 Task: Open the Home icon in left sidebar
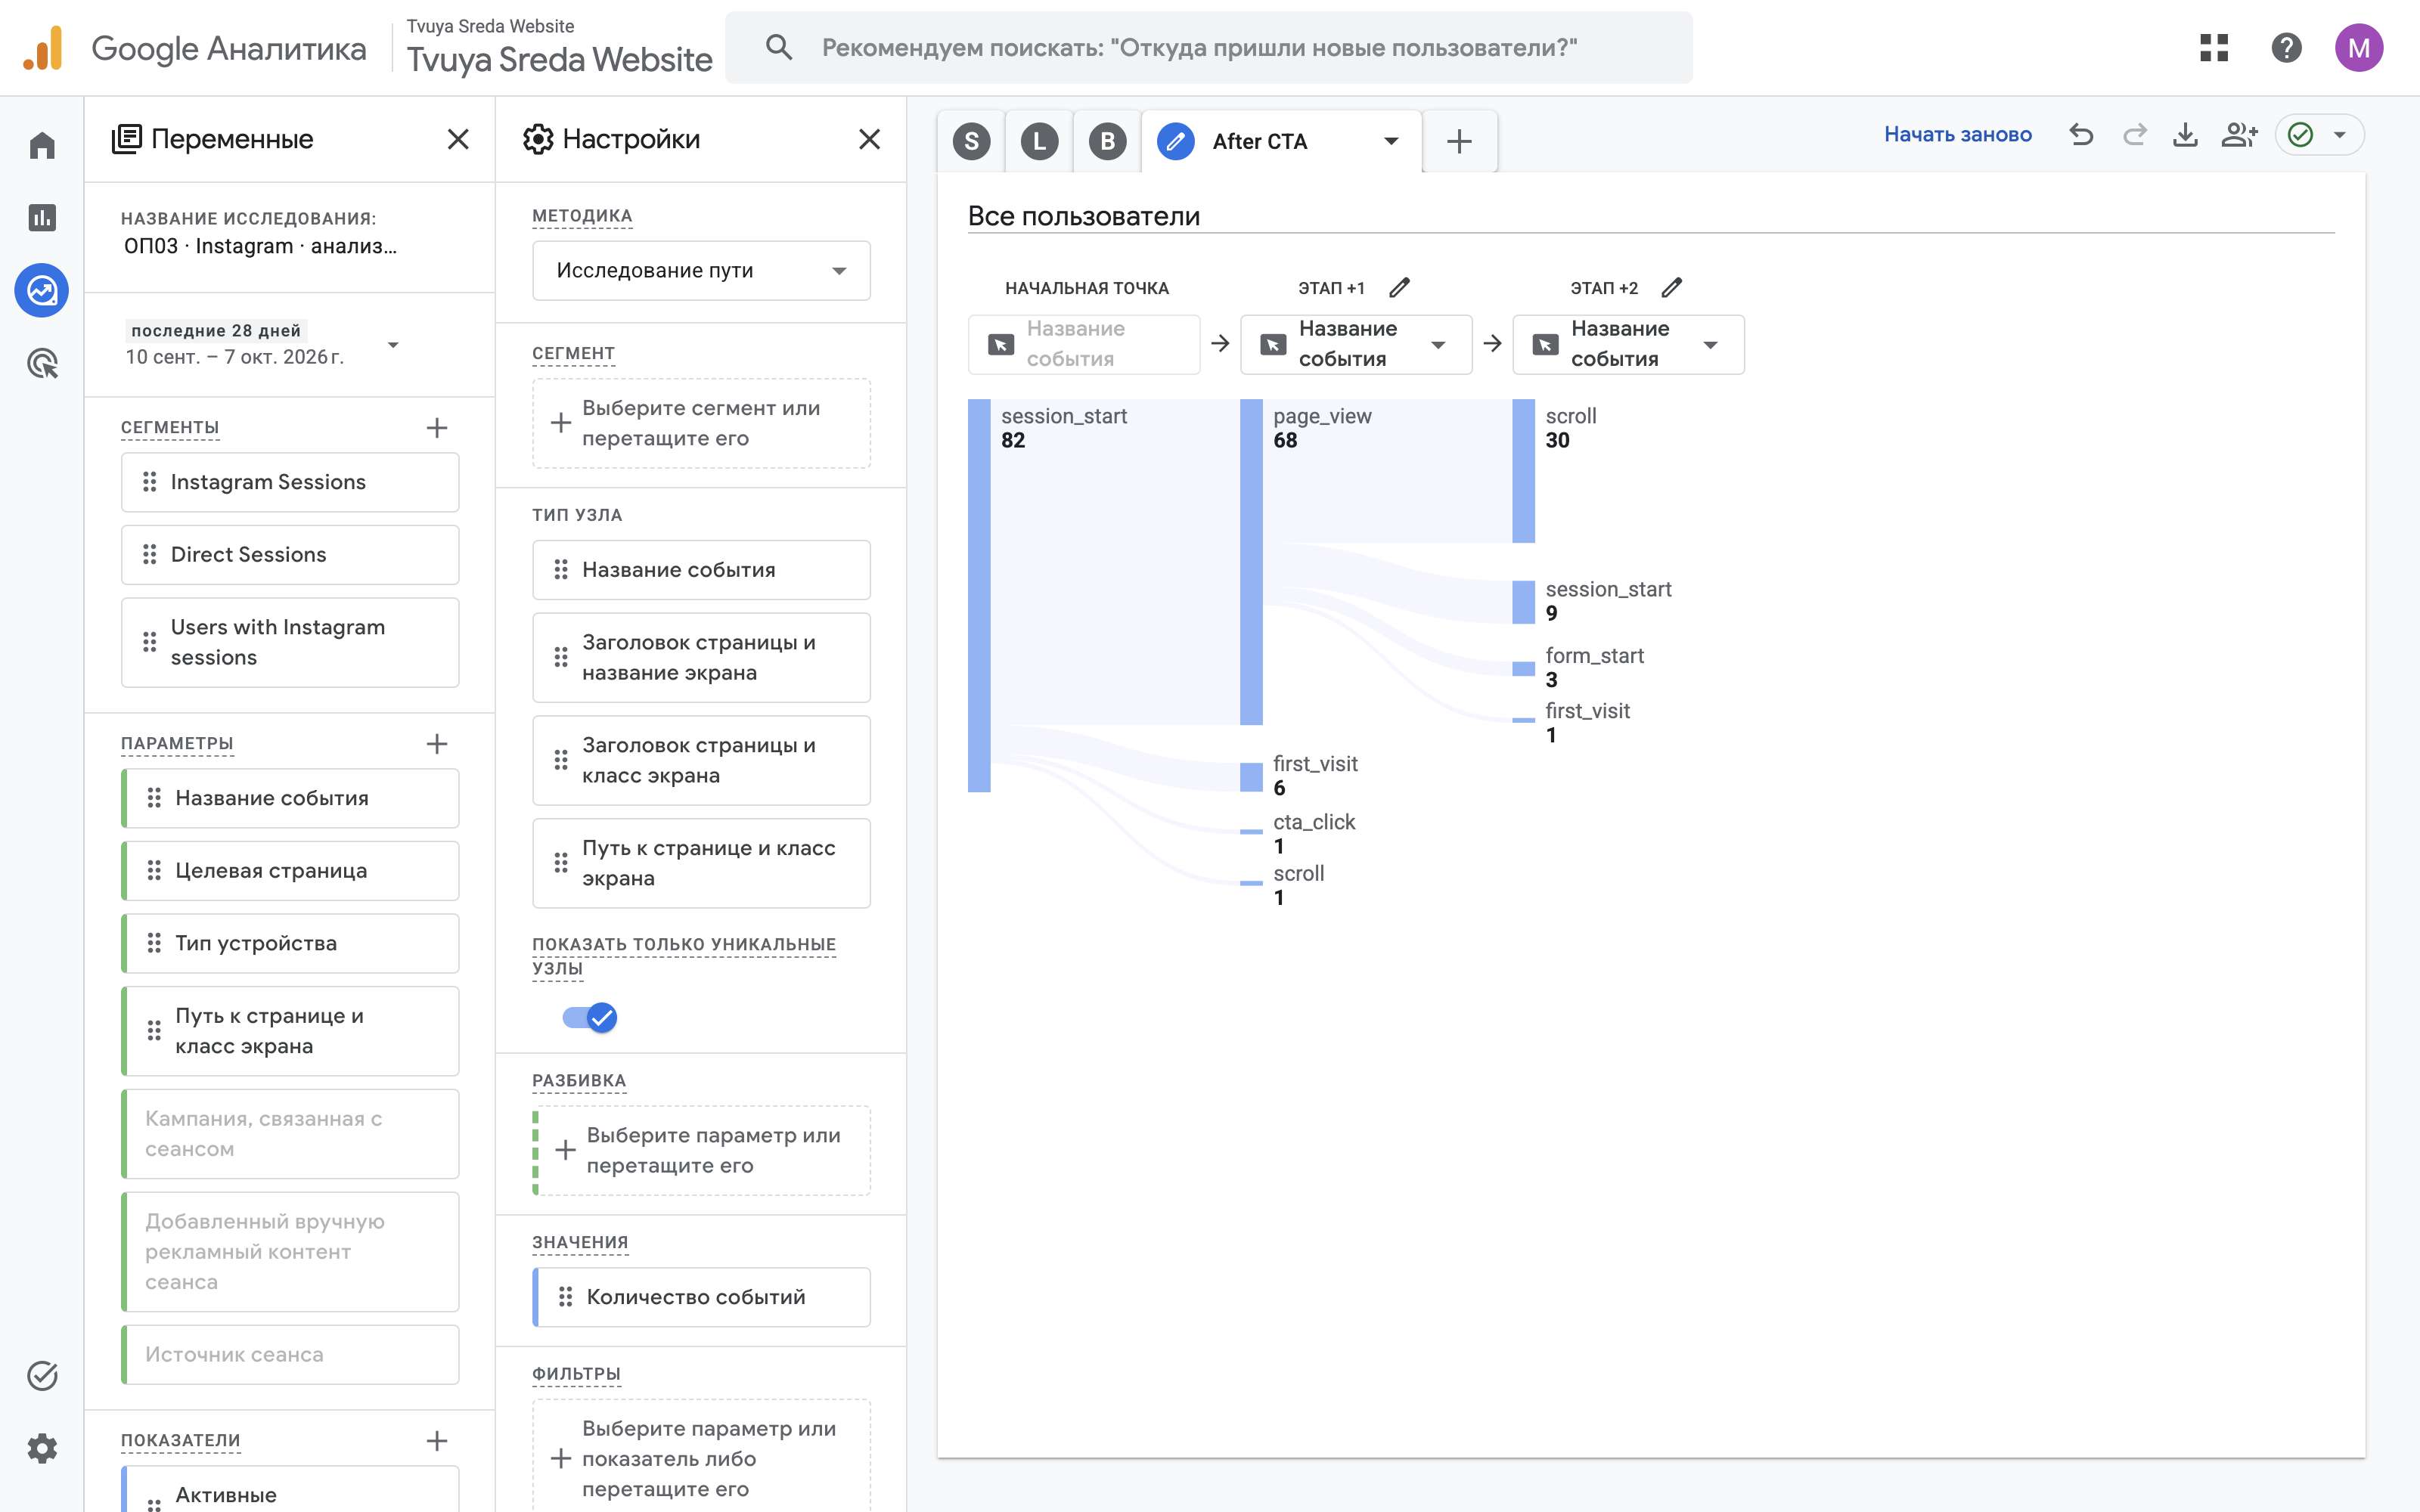42,146
